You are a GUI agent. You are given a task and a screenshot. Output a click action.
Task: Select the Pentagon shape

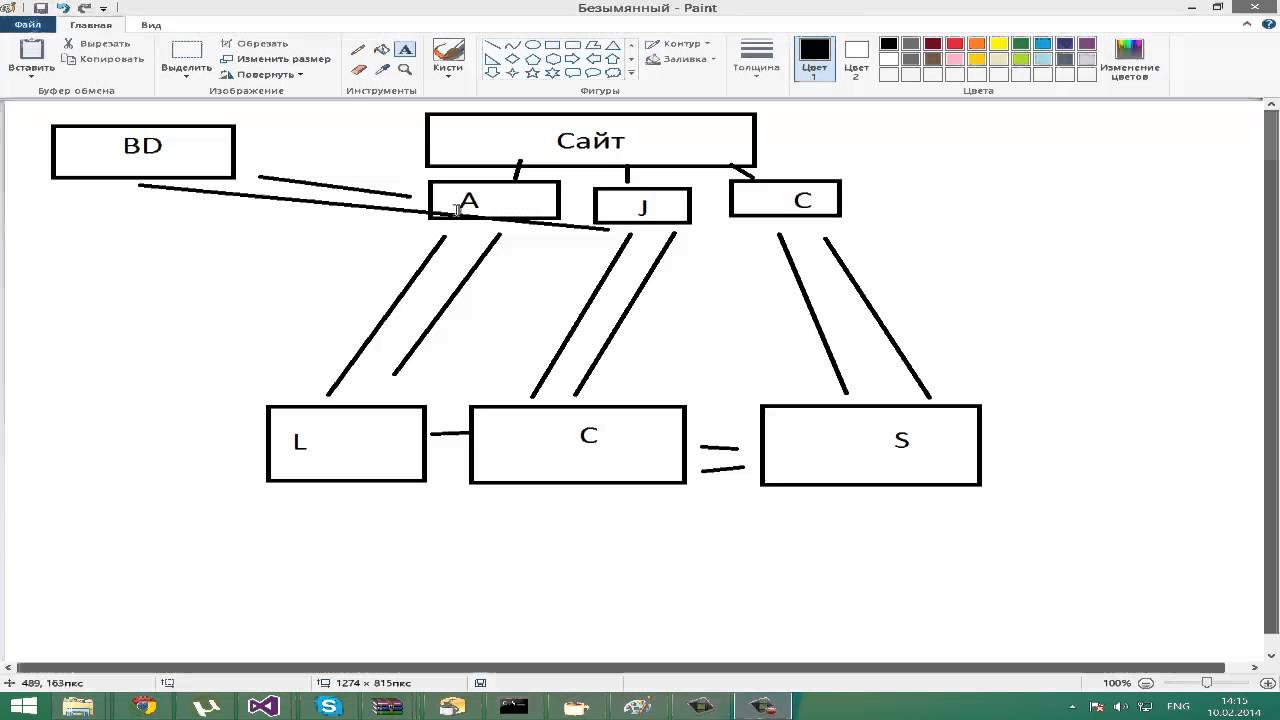coord(533,59)
